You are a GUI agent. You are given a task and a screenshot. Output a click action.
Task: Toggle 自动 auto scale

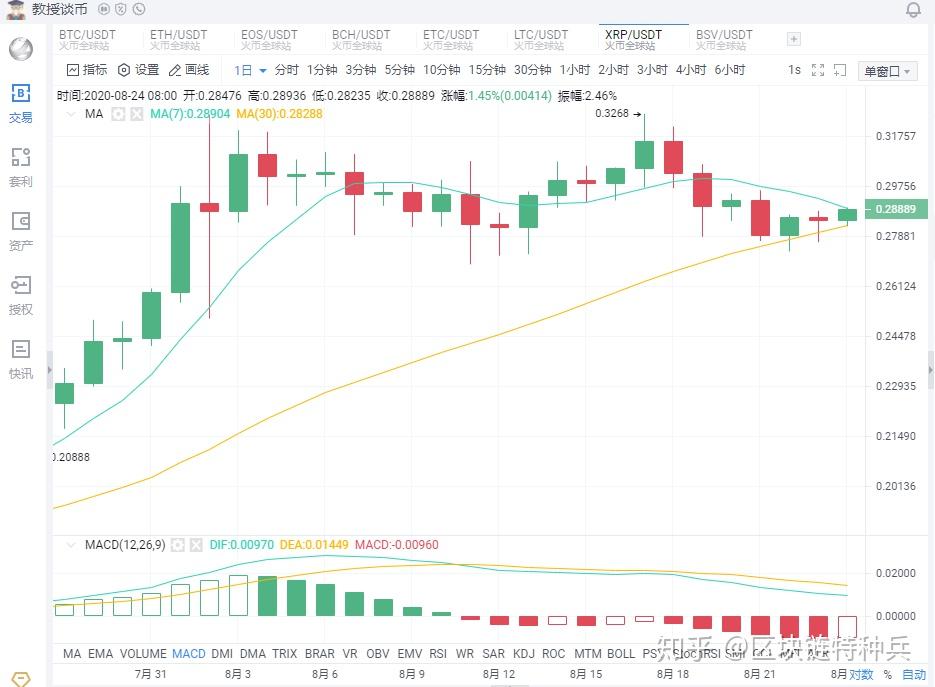pos(913,675)
